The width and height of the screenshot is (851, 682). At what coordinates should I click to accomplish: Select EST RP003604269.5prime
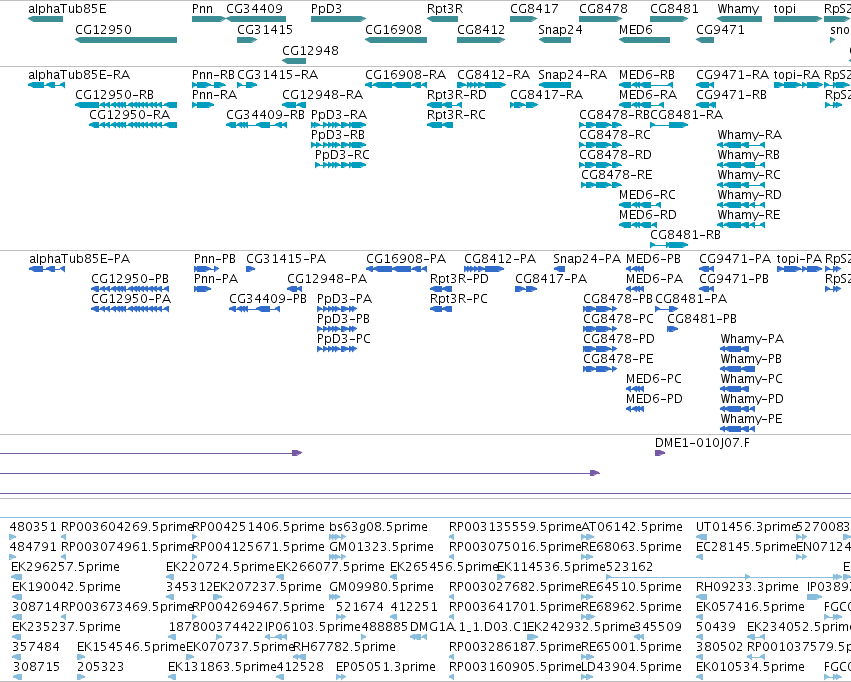click(127, 527)
